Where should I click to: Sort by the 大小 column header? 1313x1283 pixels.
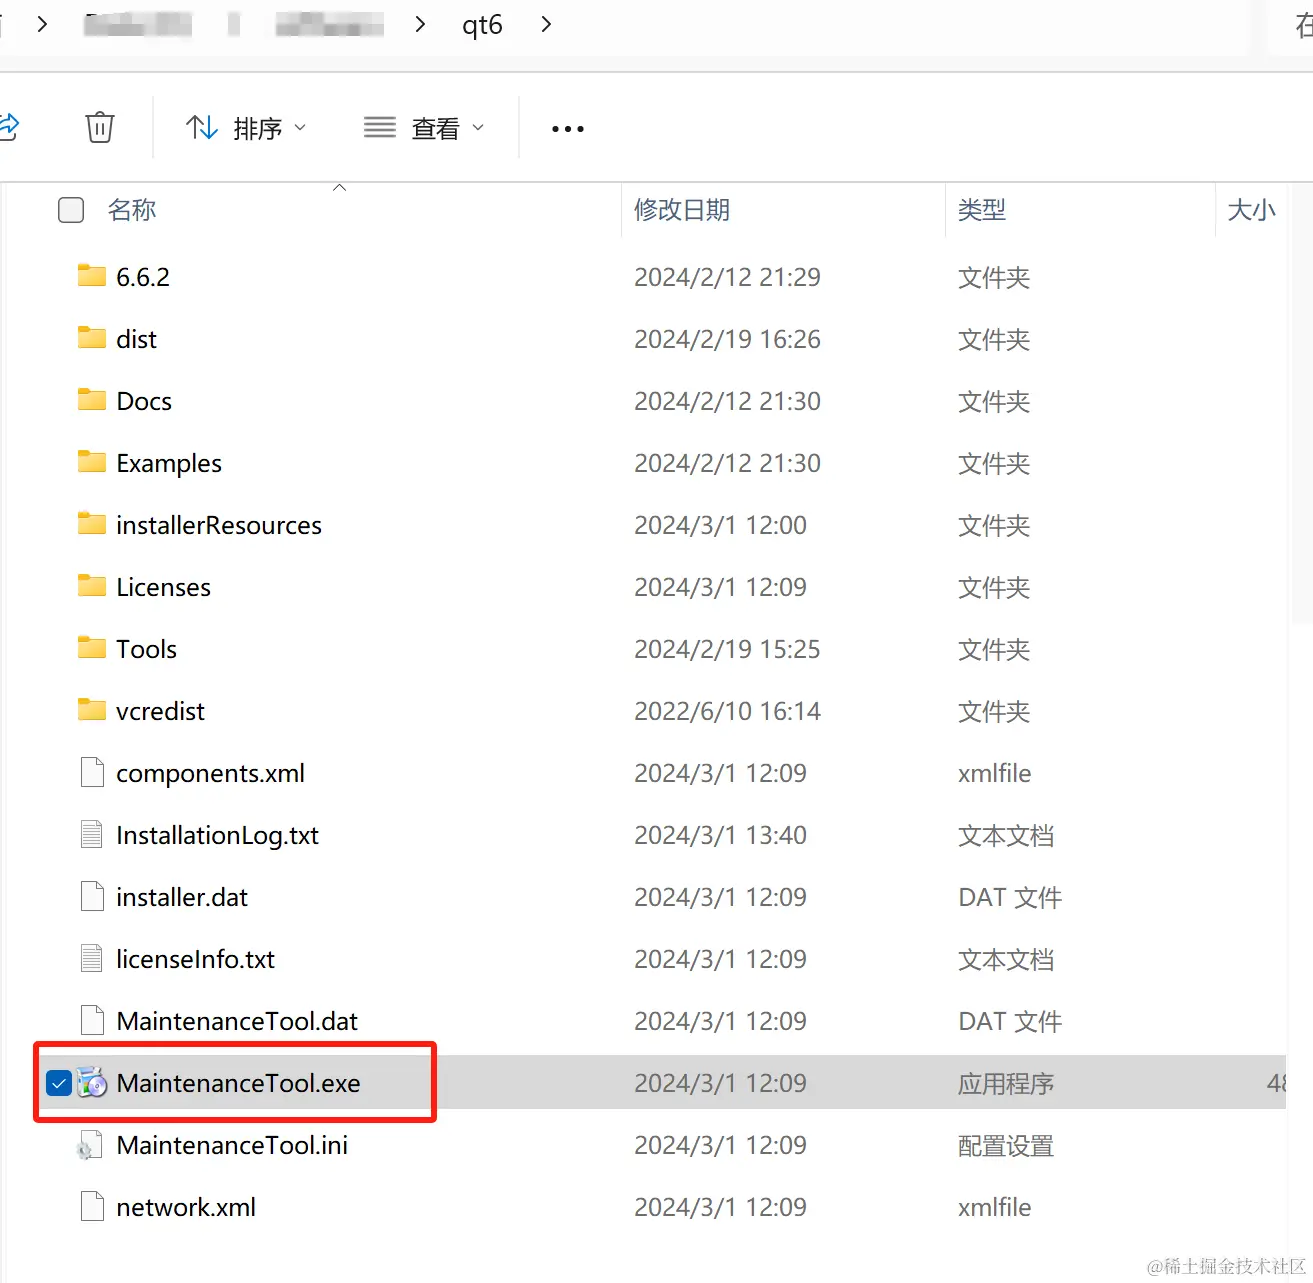click(x=1252, y=210)
